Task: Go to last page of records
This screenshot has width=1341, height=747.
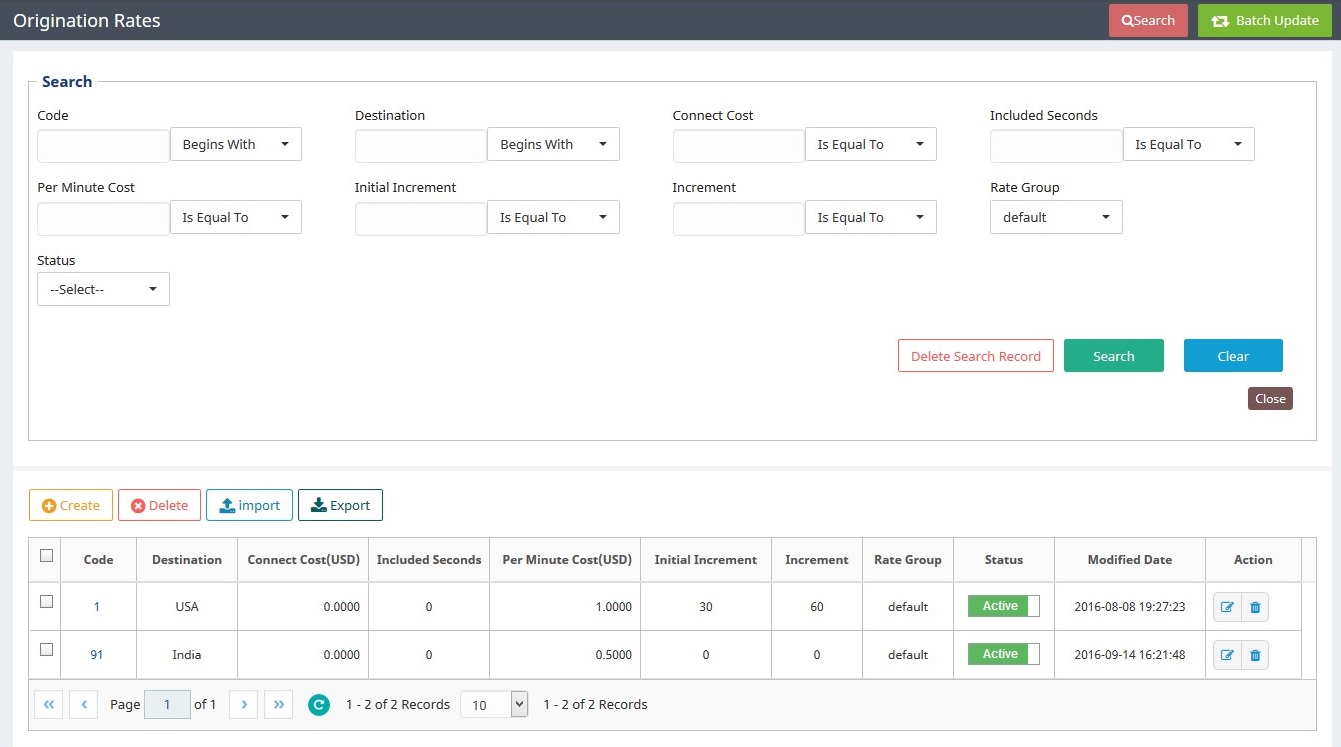Action: (x=279, y=704)
